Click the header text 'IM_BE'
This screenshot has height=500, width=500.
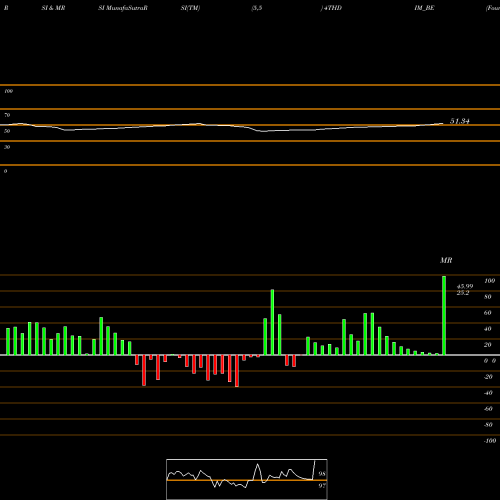coord(424,8)
